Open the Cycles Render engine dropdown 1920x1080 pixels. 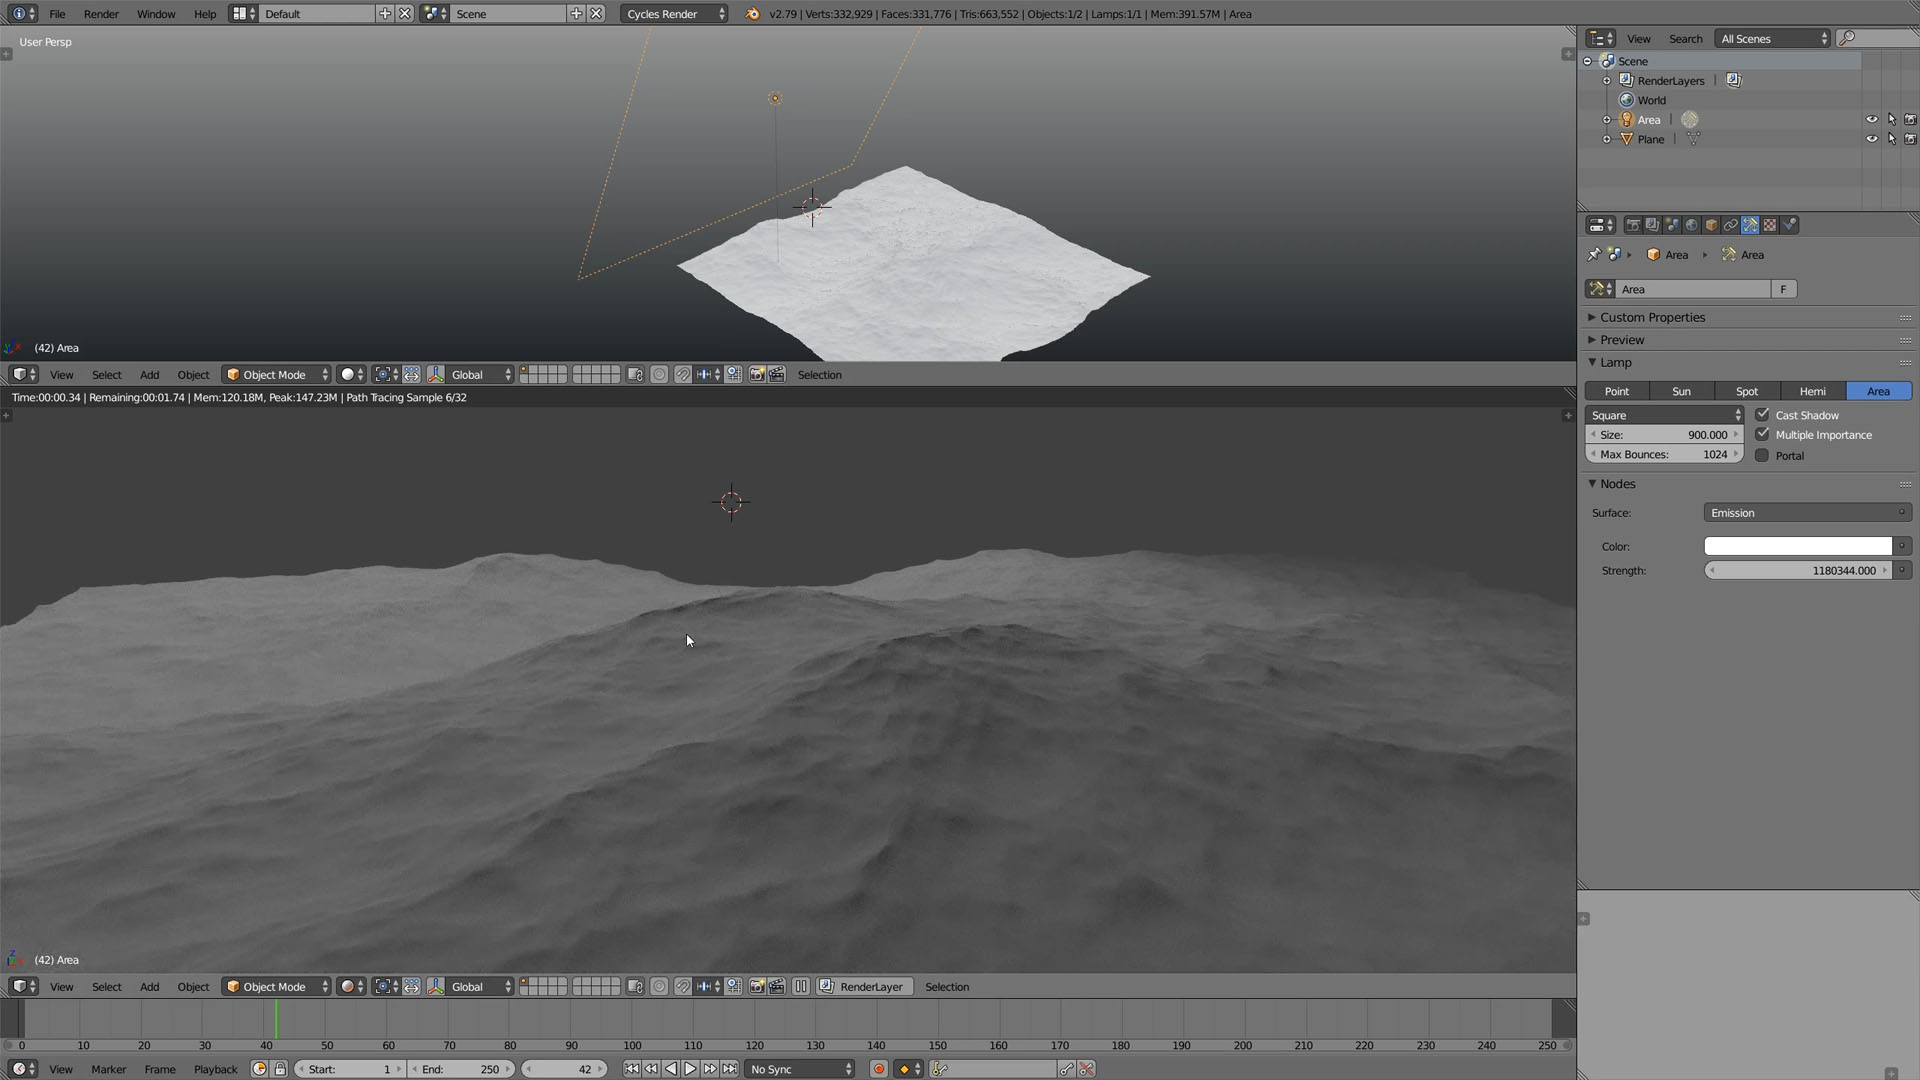pyautogui.click(x=674, y=14)
